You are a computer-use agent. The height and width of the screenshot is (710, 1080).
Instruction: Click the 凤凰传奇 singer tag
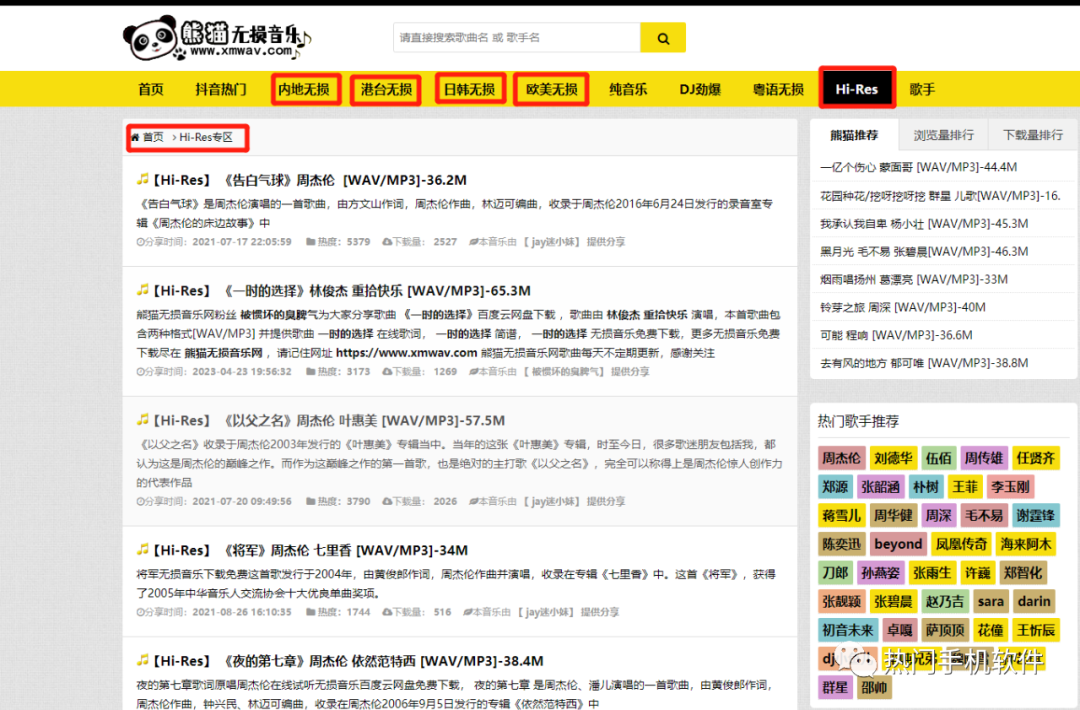[961, 544]
